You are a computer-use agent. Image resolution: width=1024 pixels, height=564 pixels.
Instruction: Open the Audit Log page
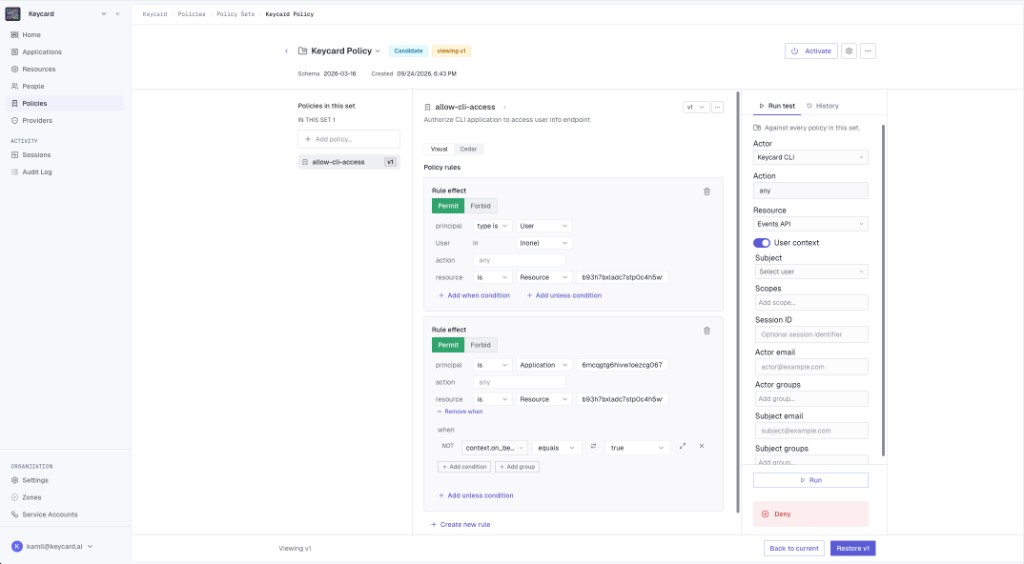click(37, 172)
